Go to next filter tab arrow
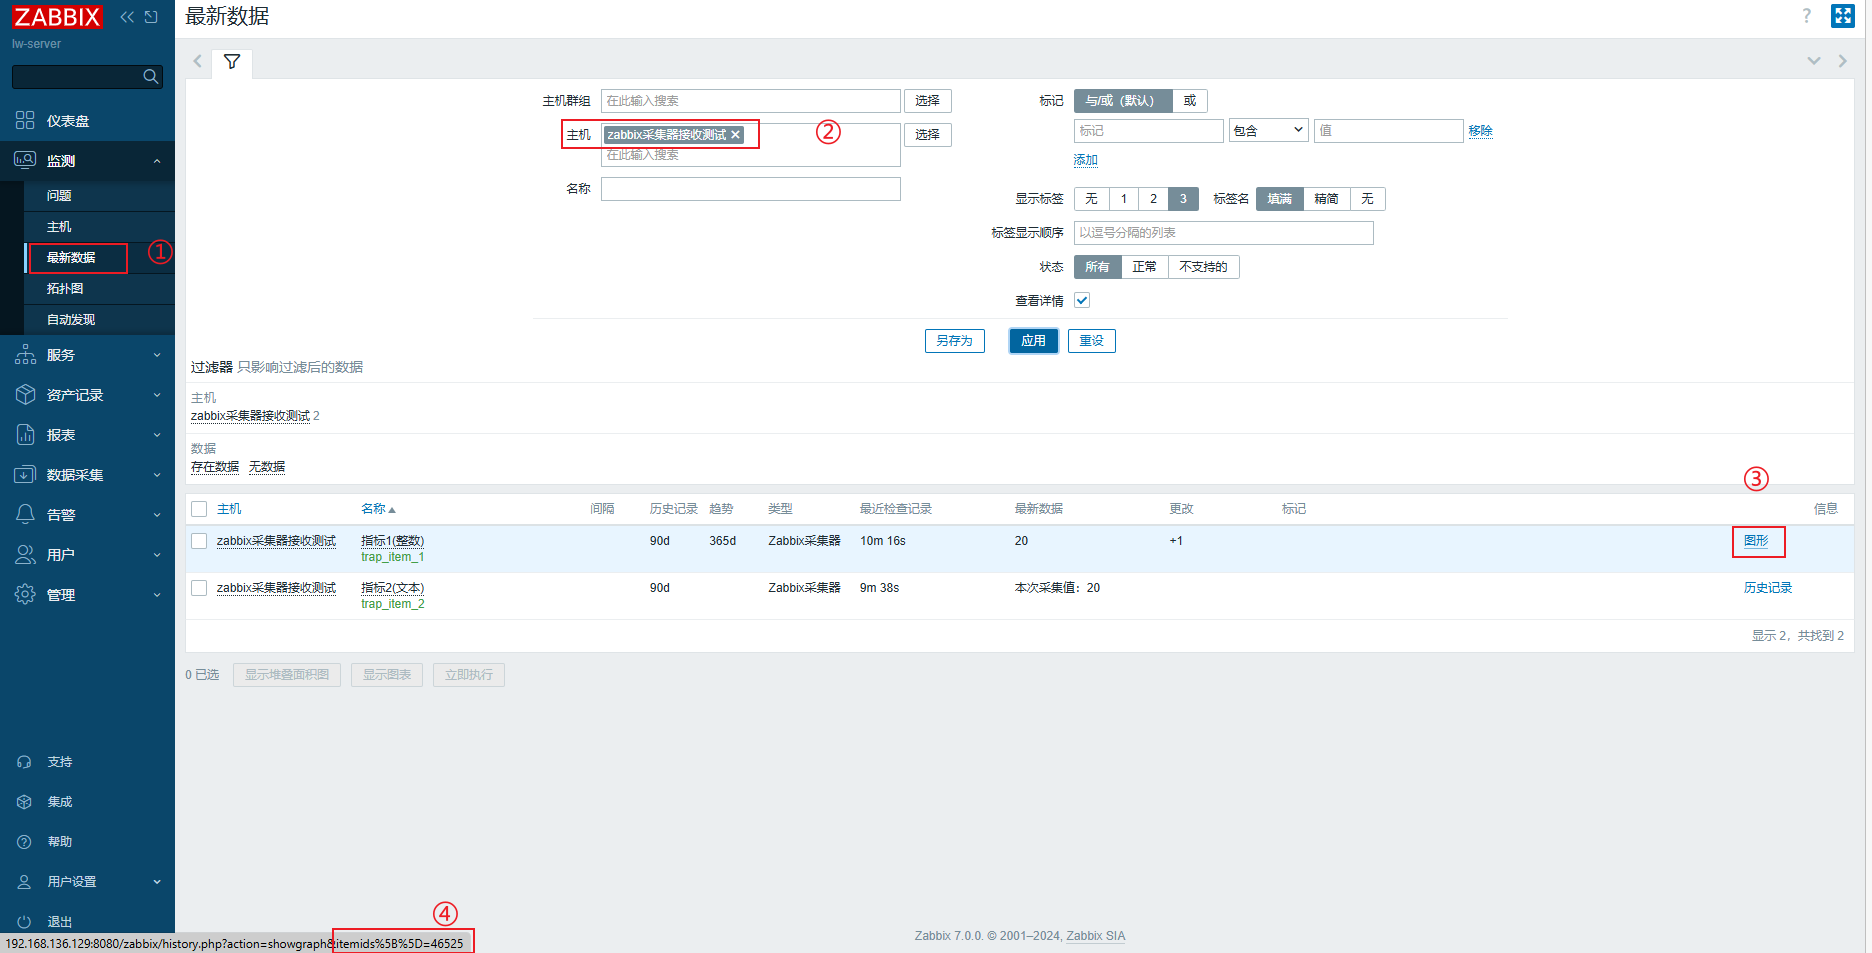The height and width of the screenshot is (953, 1872). (1842, 62)
